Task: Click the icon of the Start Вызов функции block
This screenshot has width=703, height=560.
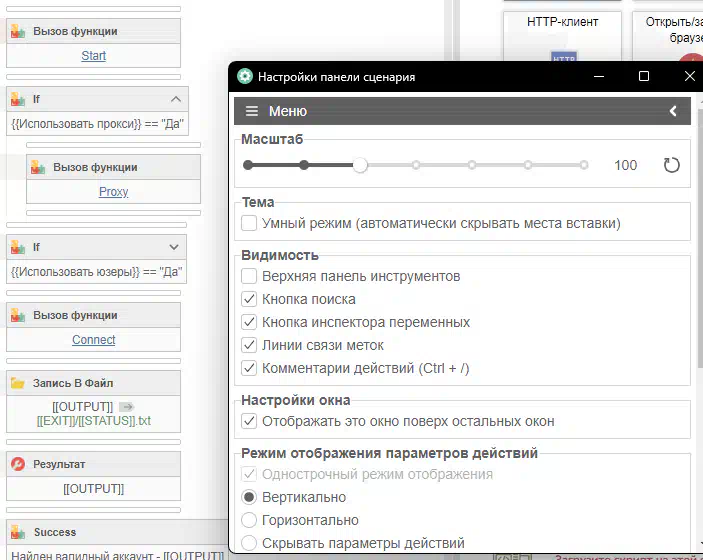Action: click(18, 31)
